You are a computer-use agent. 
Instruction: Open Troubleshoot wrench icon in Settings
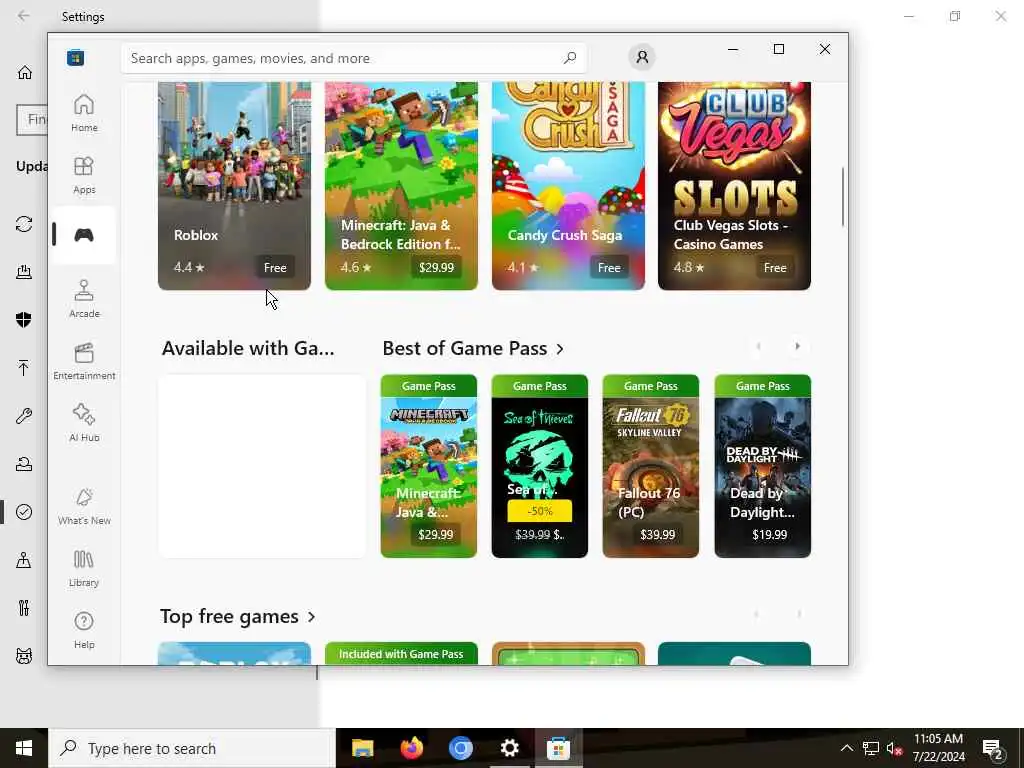click(x=24, y=416)
